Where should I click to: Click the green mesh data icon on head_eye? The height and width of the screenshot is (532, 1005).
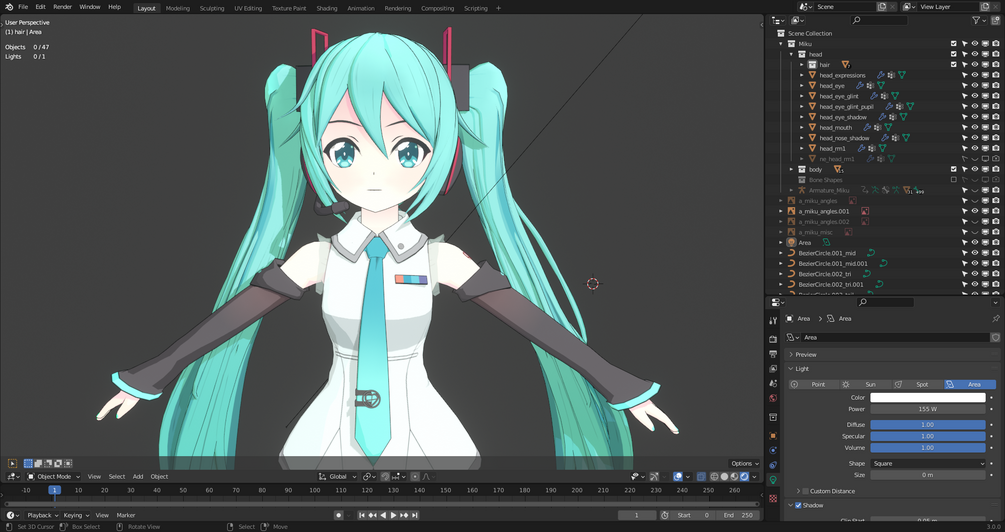(x=881, y=85)
